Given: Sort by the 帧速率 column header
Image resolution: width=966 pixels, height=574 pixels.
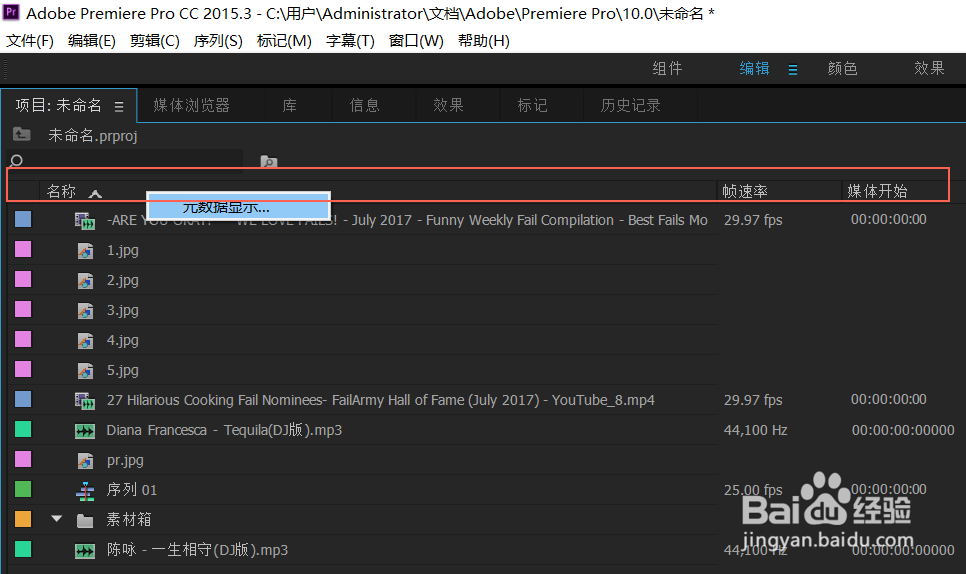Looking at the screenshot, I should click(x=745, y=192).
